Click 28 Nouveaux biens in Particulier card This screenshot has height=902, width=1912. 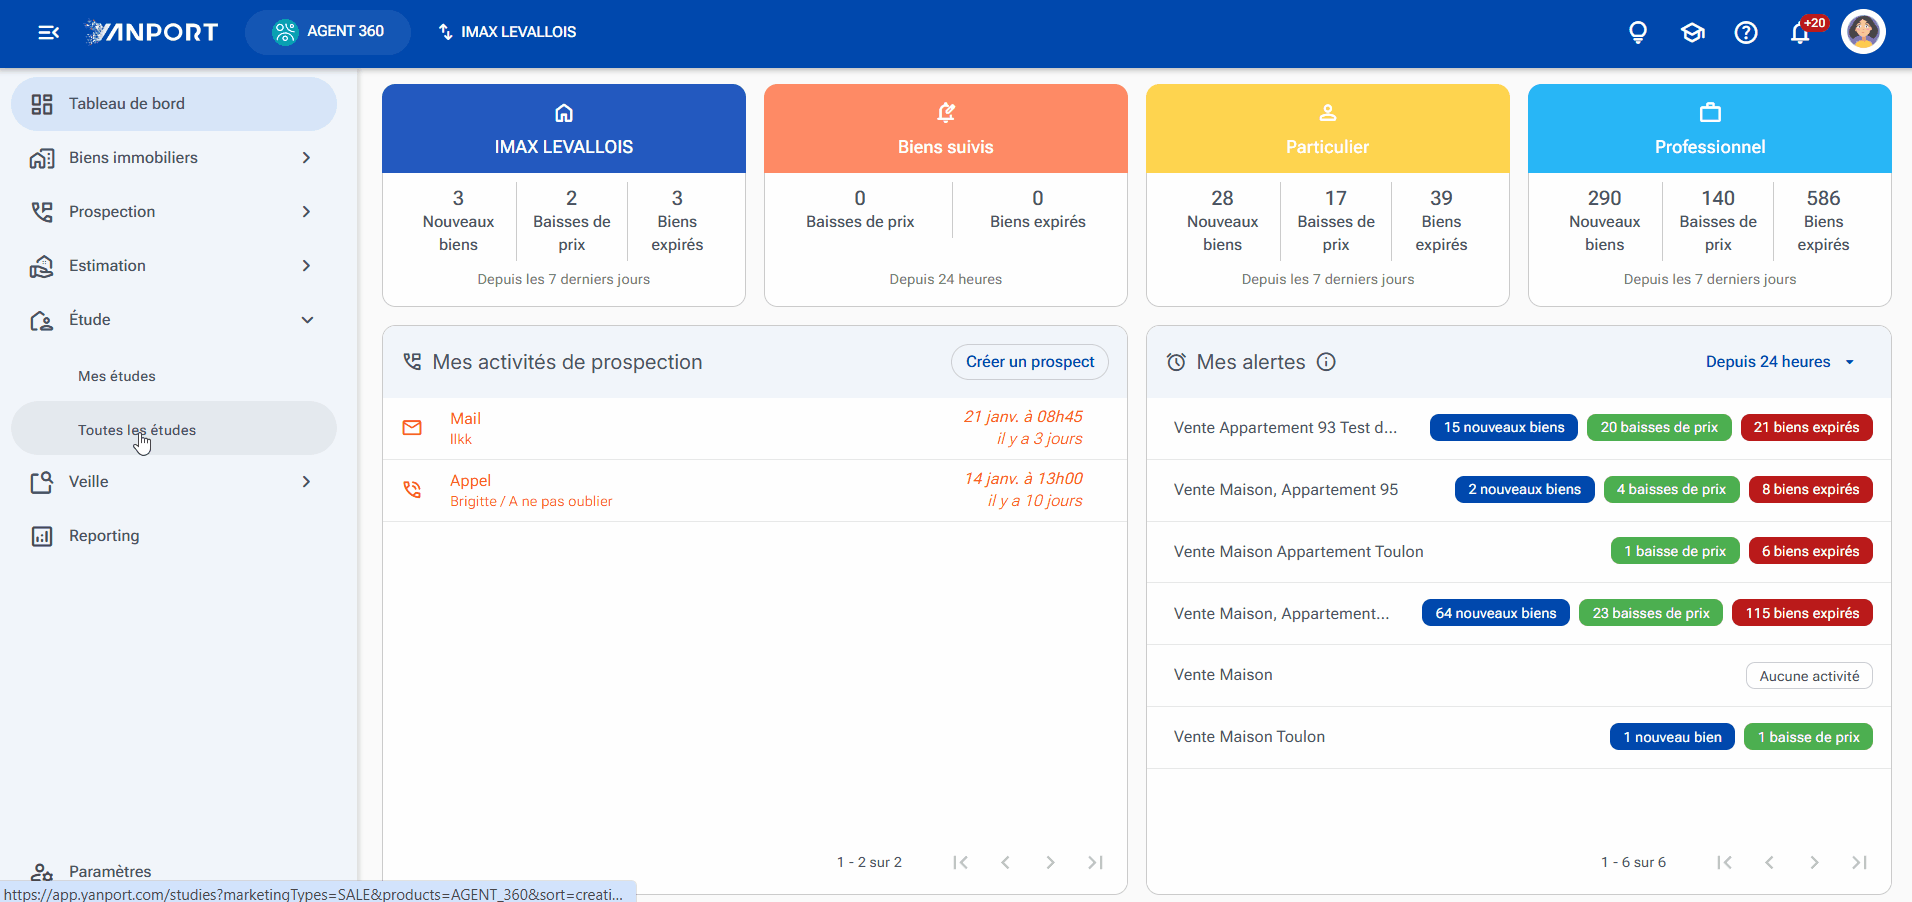[1222, 221]
